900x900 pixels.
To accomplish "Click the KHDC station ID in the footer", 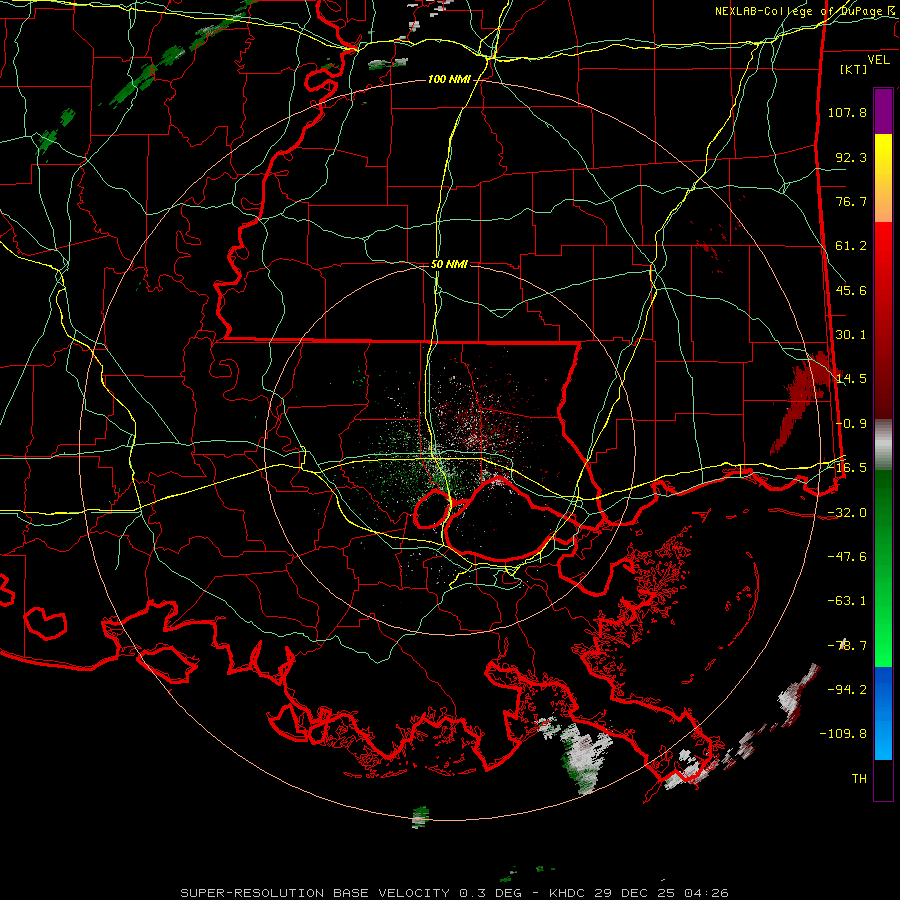I will 568,893.
